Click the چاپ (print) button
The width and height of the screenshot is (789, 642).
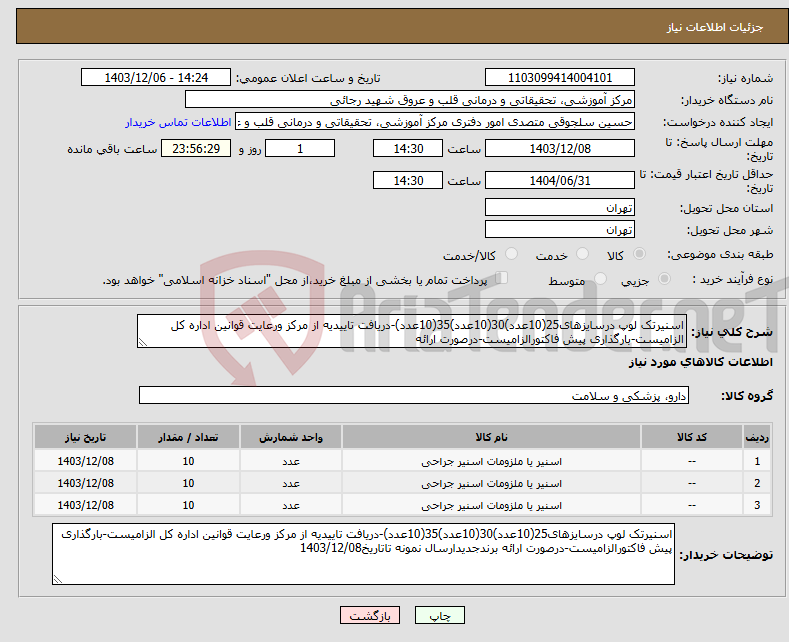point(439,615)
